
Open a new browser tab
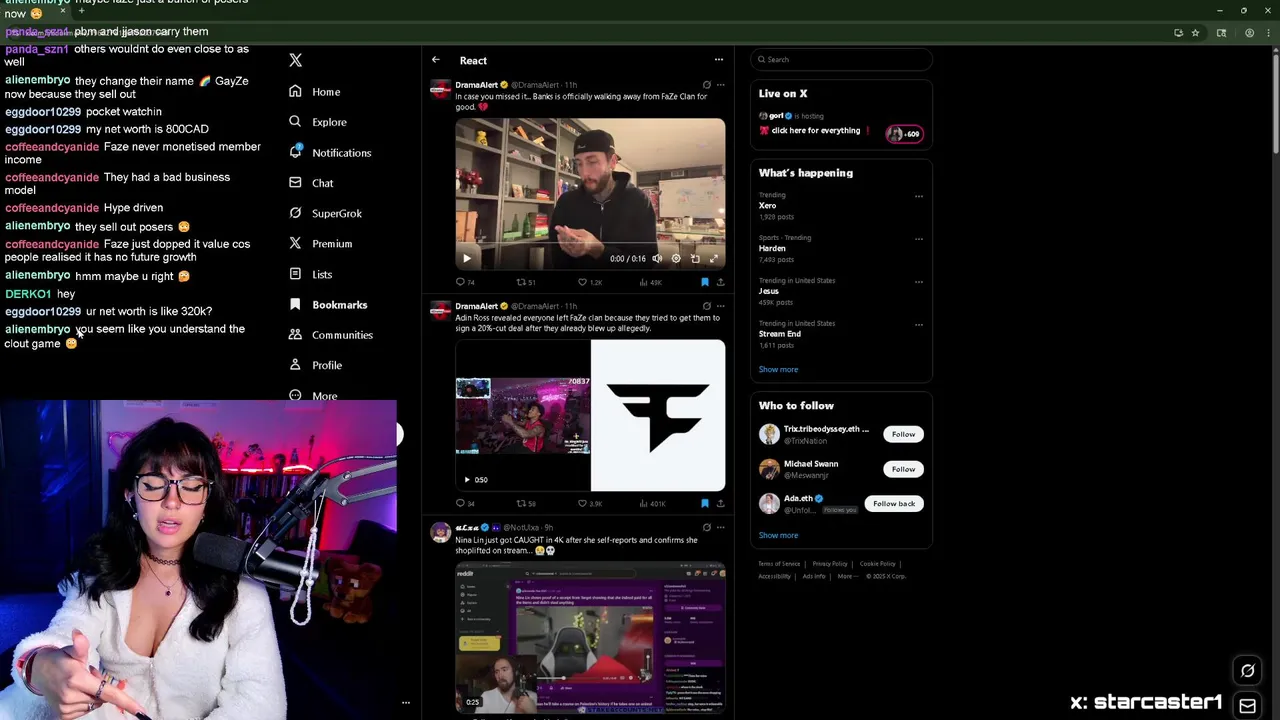click(81, 11)
